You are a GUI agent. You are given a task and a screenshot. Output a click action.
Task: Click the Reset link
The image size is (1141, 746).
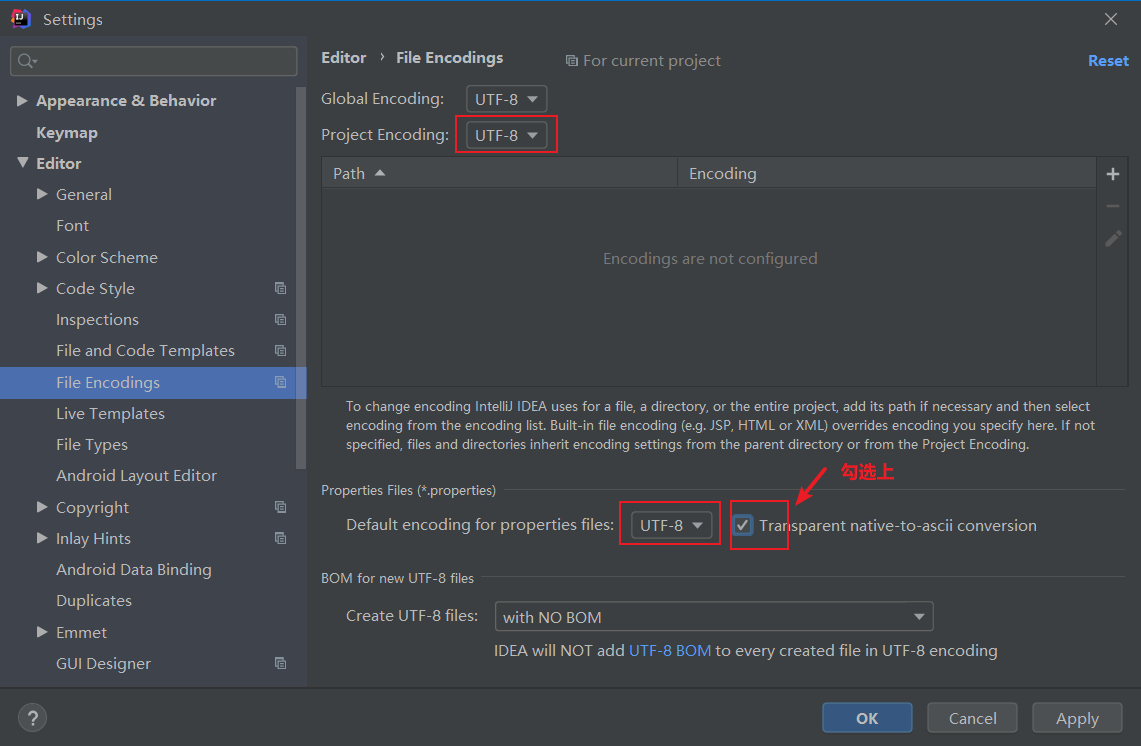coord(1108,60)
